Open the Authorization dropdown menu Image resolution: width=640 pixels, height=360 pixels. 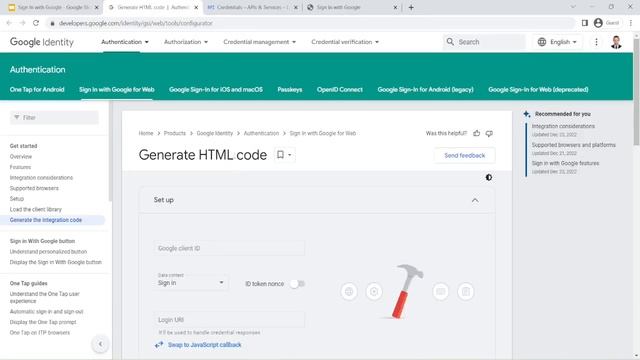(186, 42)
